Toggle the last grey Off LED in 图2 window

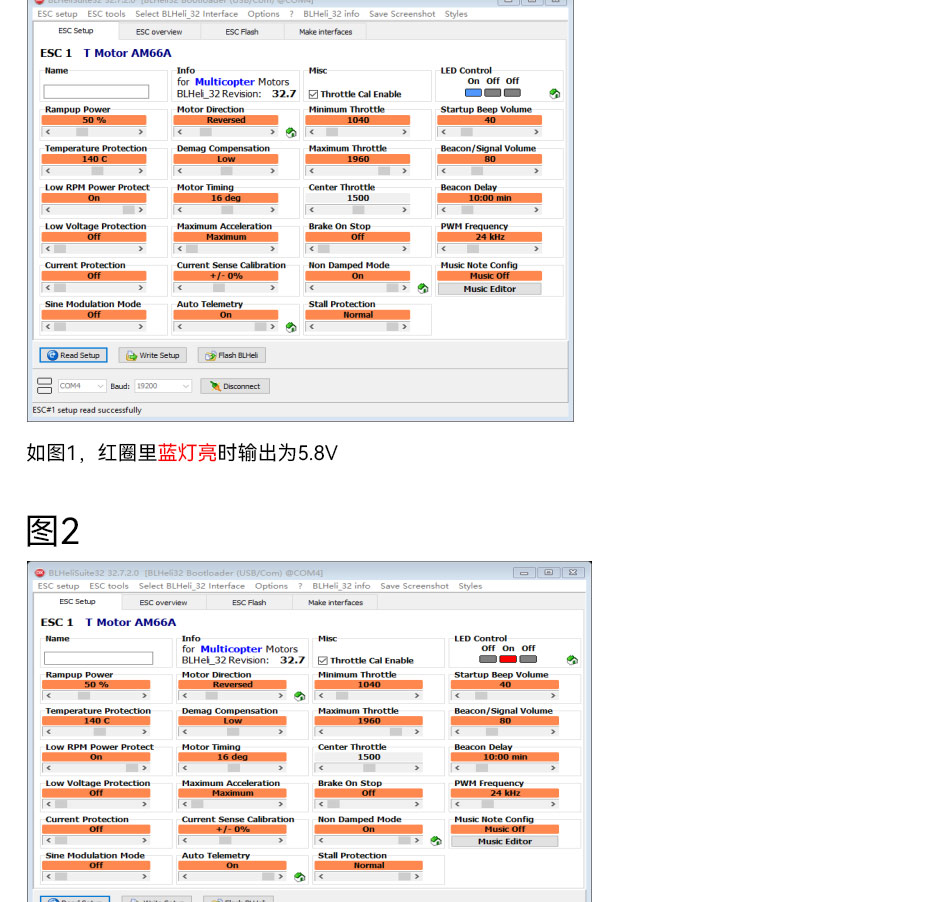[528, 659]
